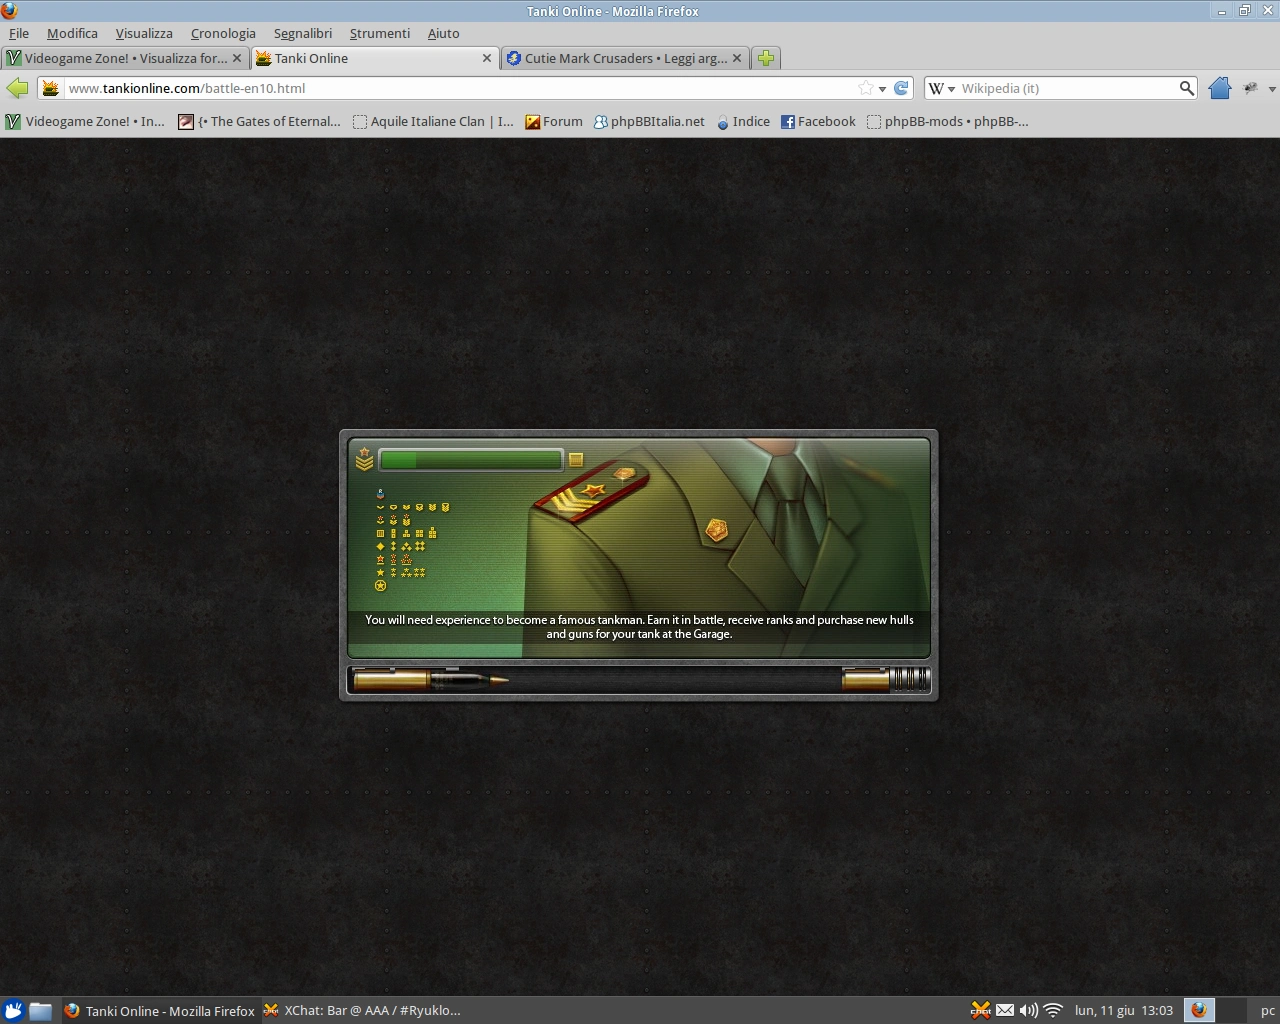Open the Modifica menu
This screenshot has width=1280, height=1024.
coord(72,33)
